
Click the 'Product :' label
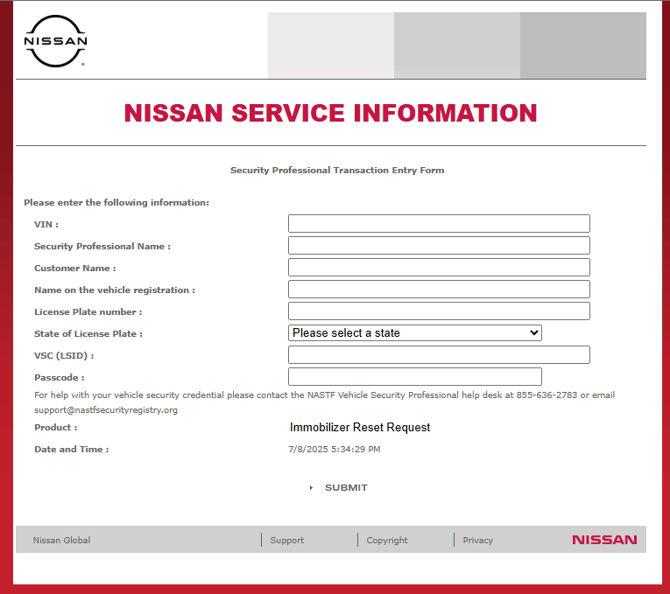click(56, 427)
